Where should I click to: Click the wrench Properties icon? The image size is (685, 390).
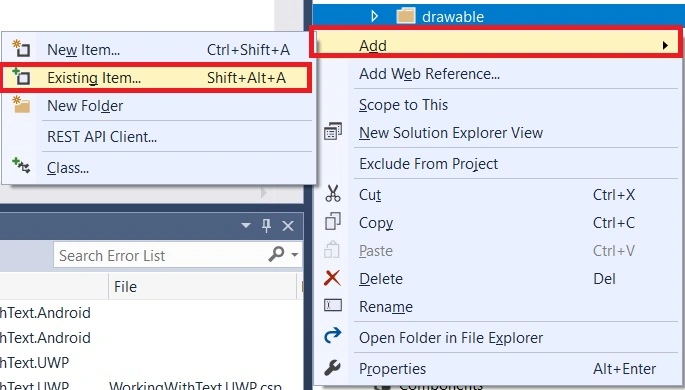click(332, 368)
